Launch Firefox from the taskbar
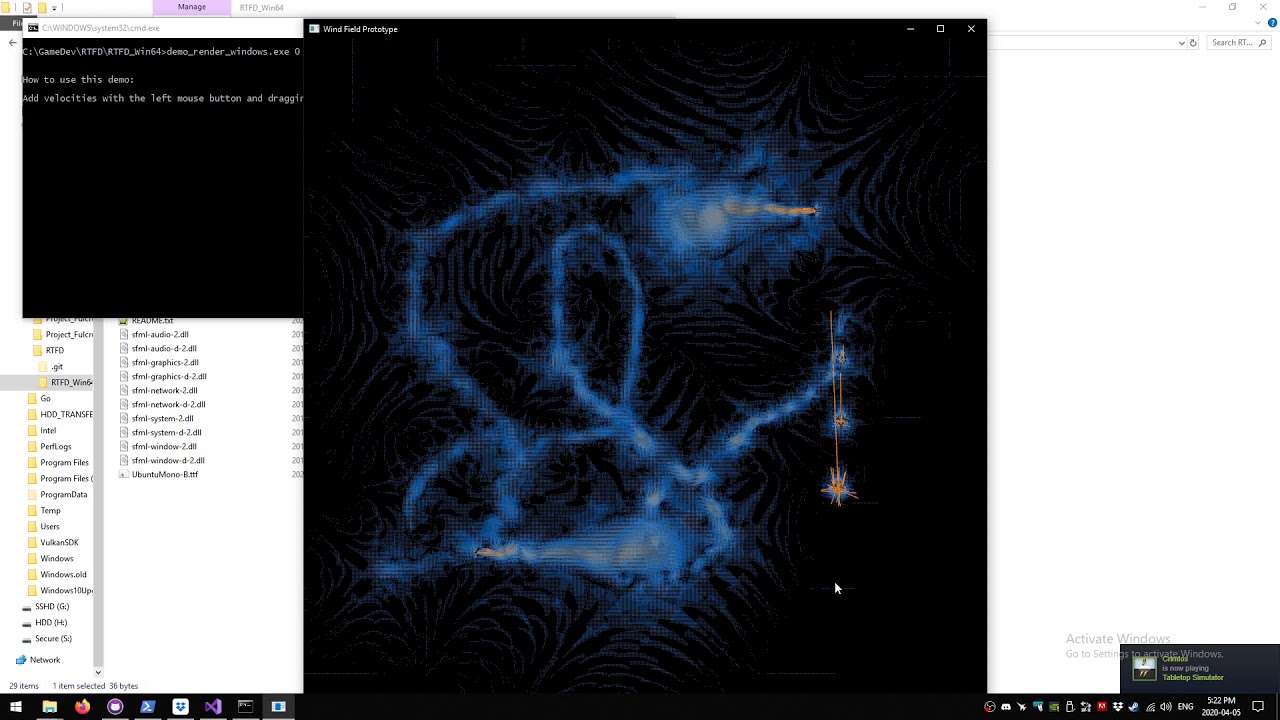Viewport: 1280px width, 720px height. (82, 707)
